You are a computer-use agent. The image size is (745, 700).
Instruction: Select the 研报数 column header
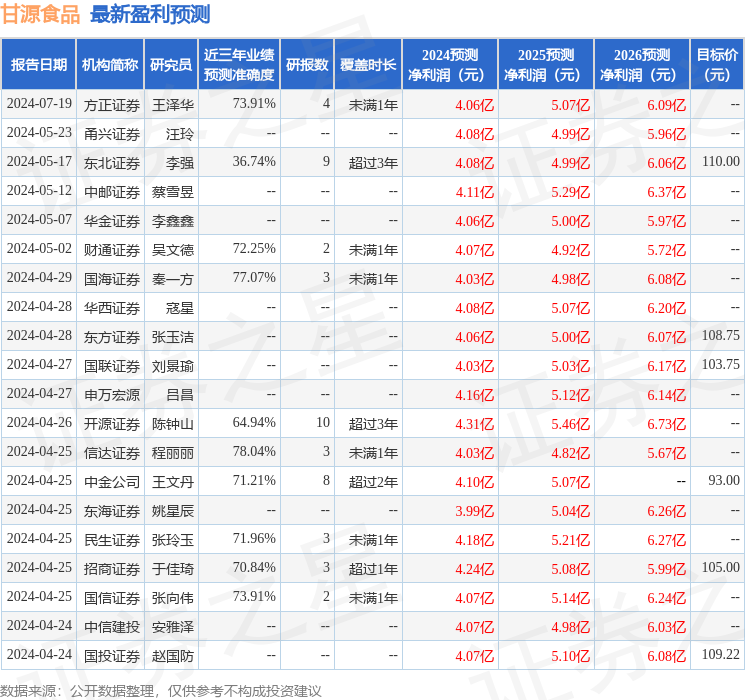click(307, 65)
